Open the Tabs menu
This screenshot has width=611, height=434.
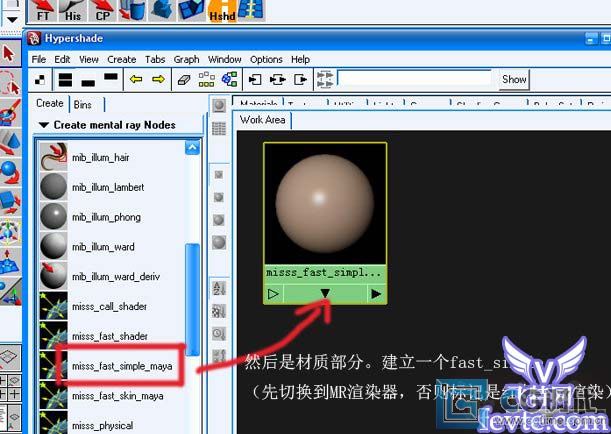coord(155,59)
